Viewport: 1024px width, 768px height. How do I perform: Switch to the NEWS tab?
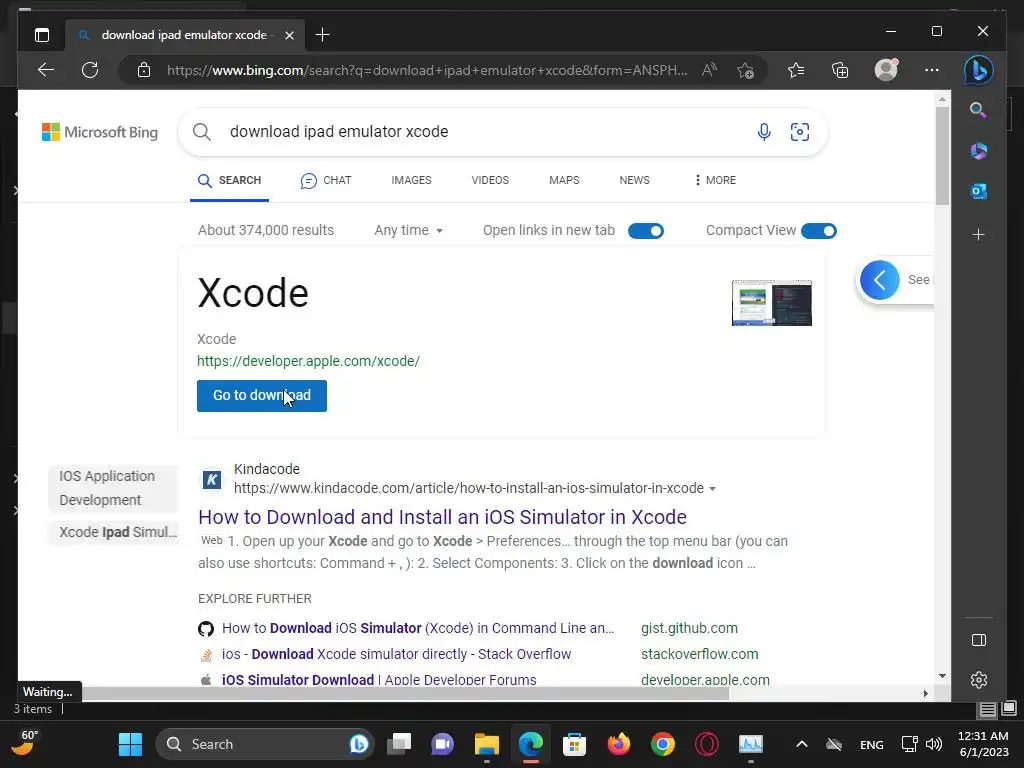(634, 180)
